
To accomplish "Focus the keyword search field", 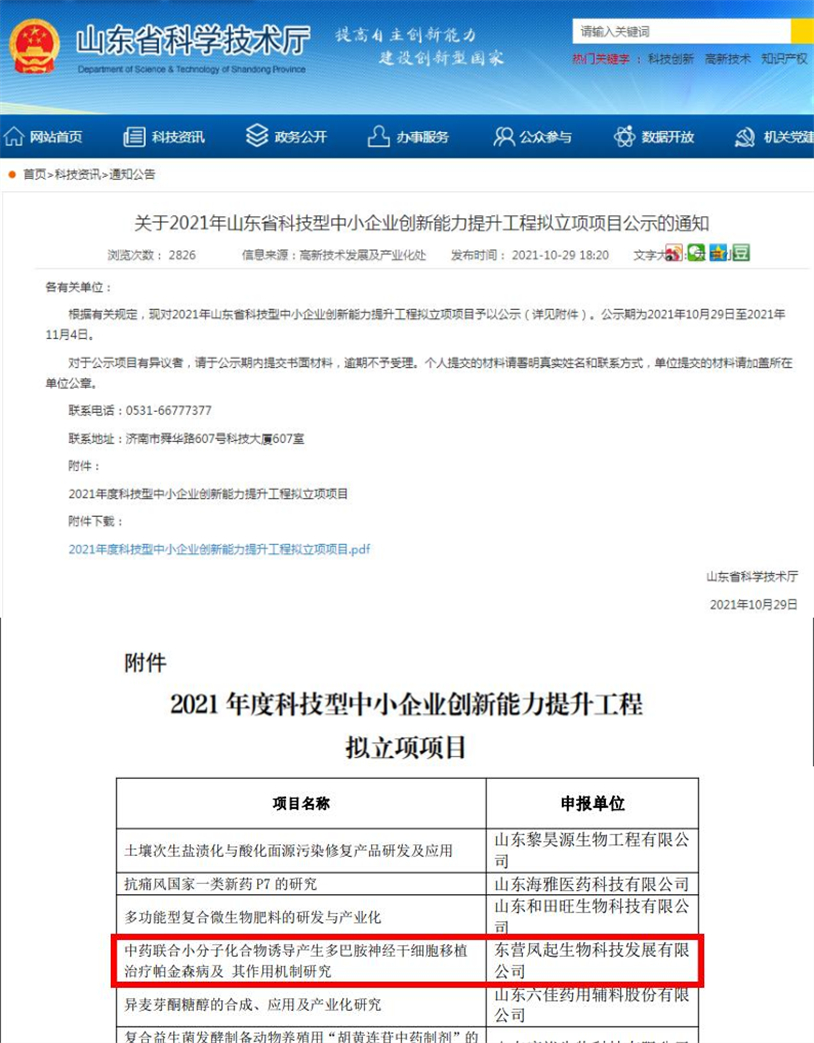I will pyautogui.click(x=682, y=31).
